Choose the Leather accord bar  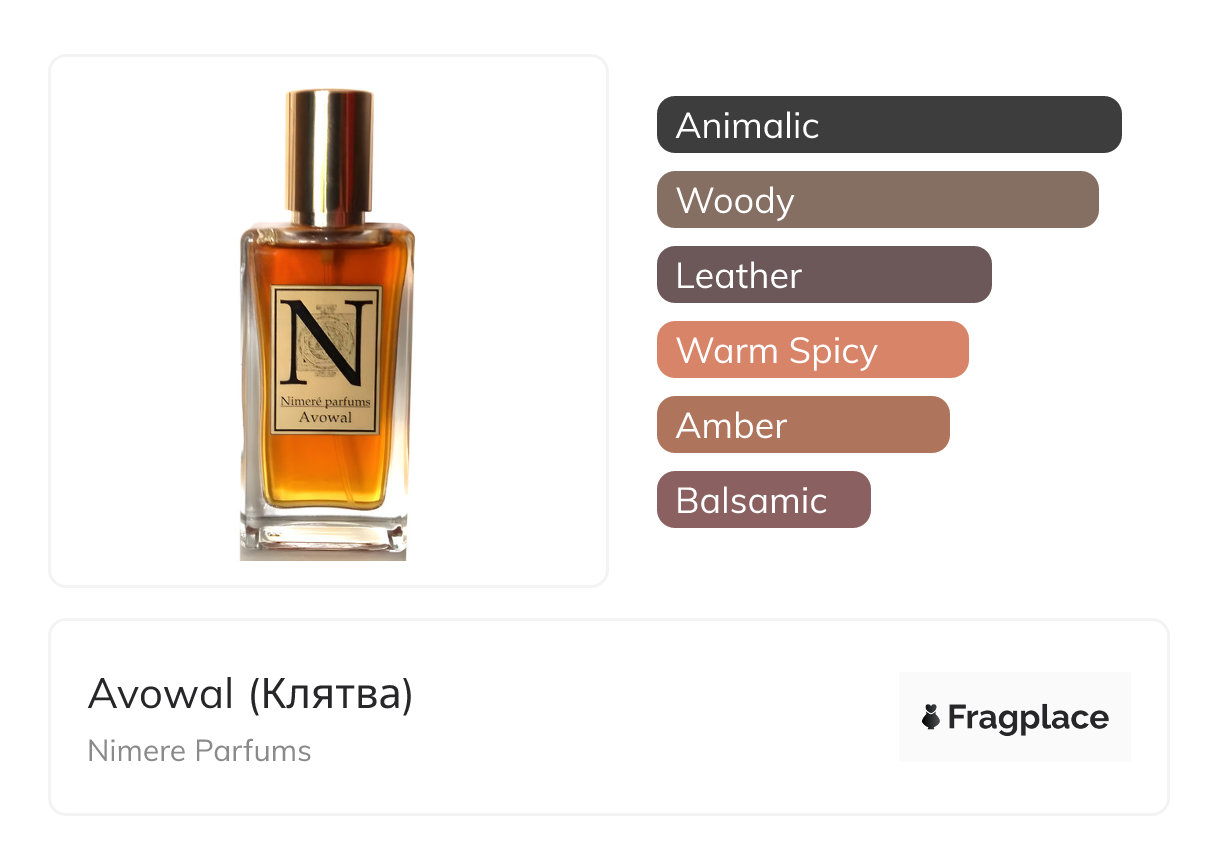point(824,275)
